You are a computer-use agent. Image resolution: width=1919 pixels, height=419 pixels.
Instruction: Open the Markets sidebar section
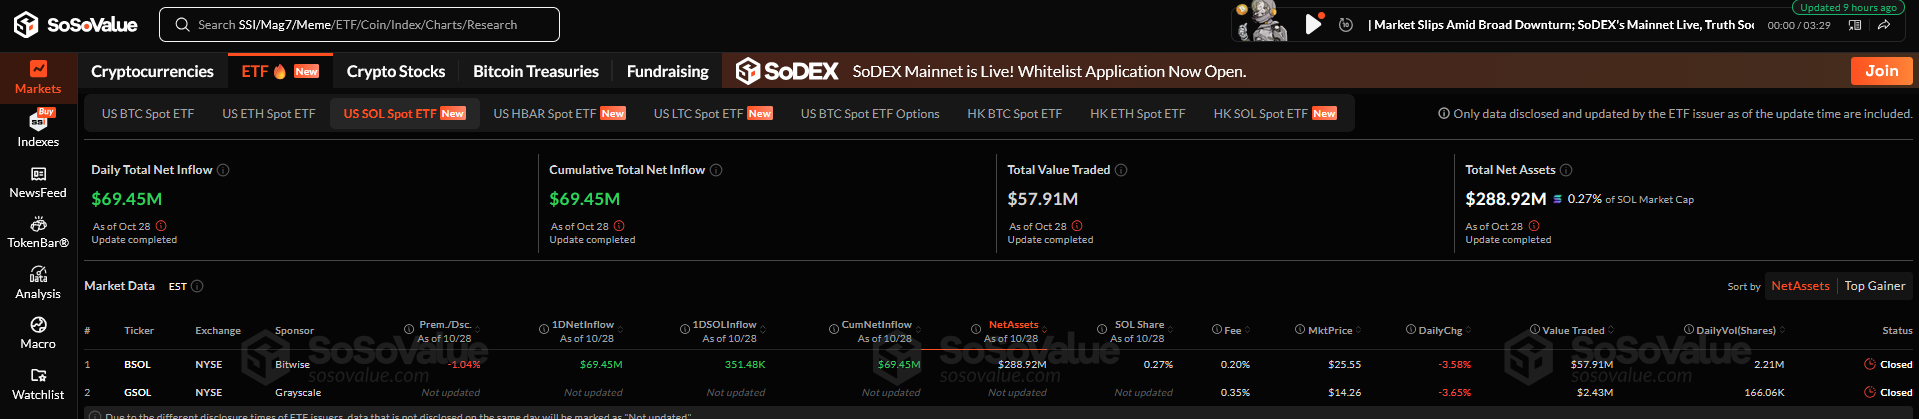coord(38,77)
